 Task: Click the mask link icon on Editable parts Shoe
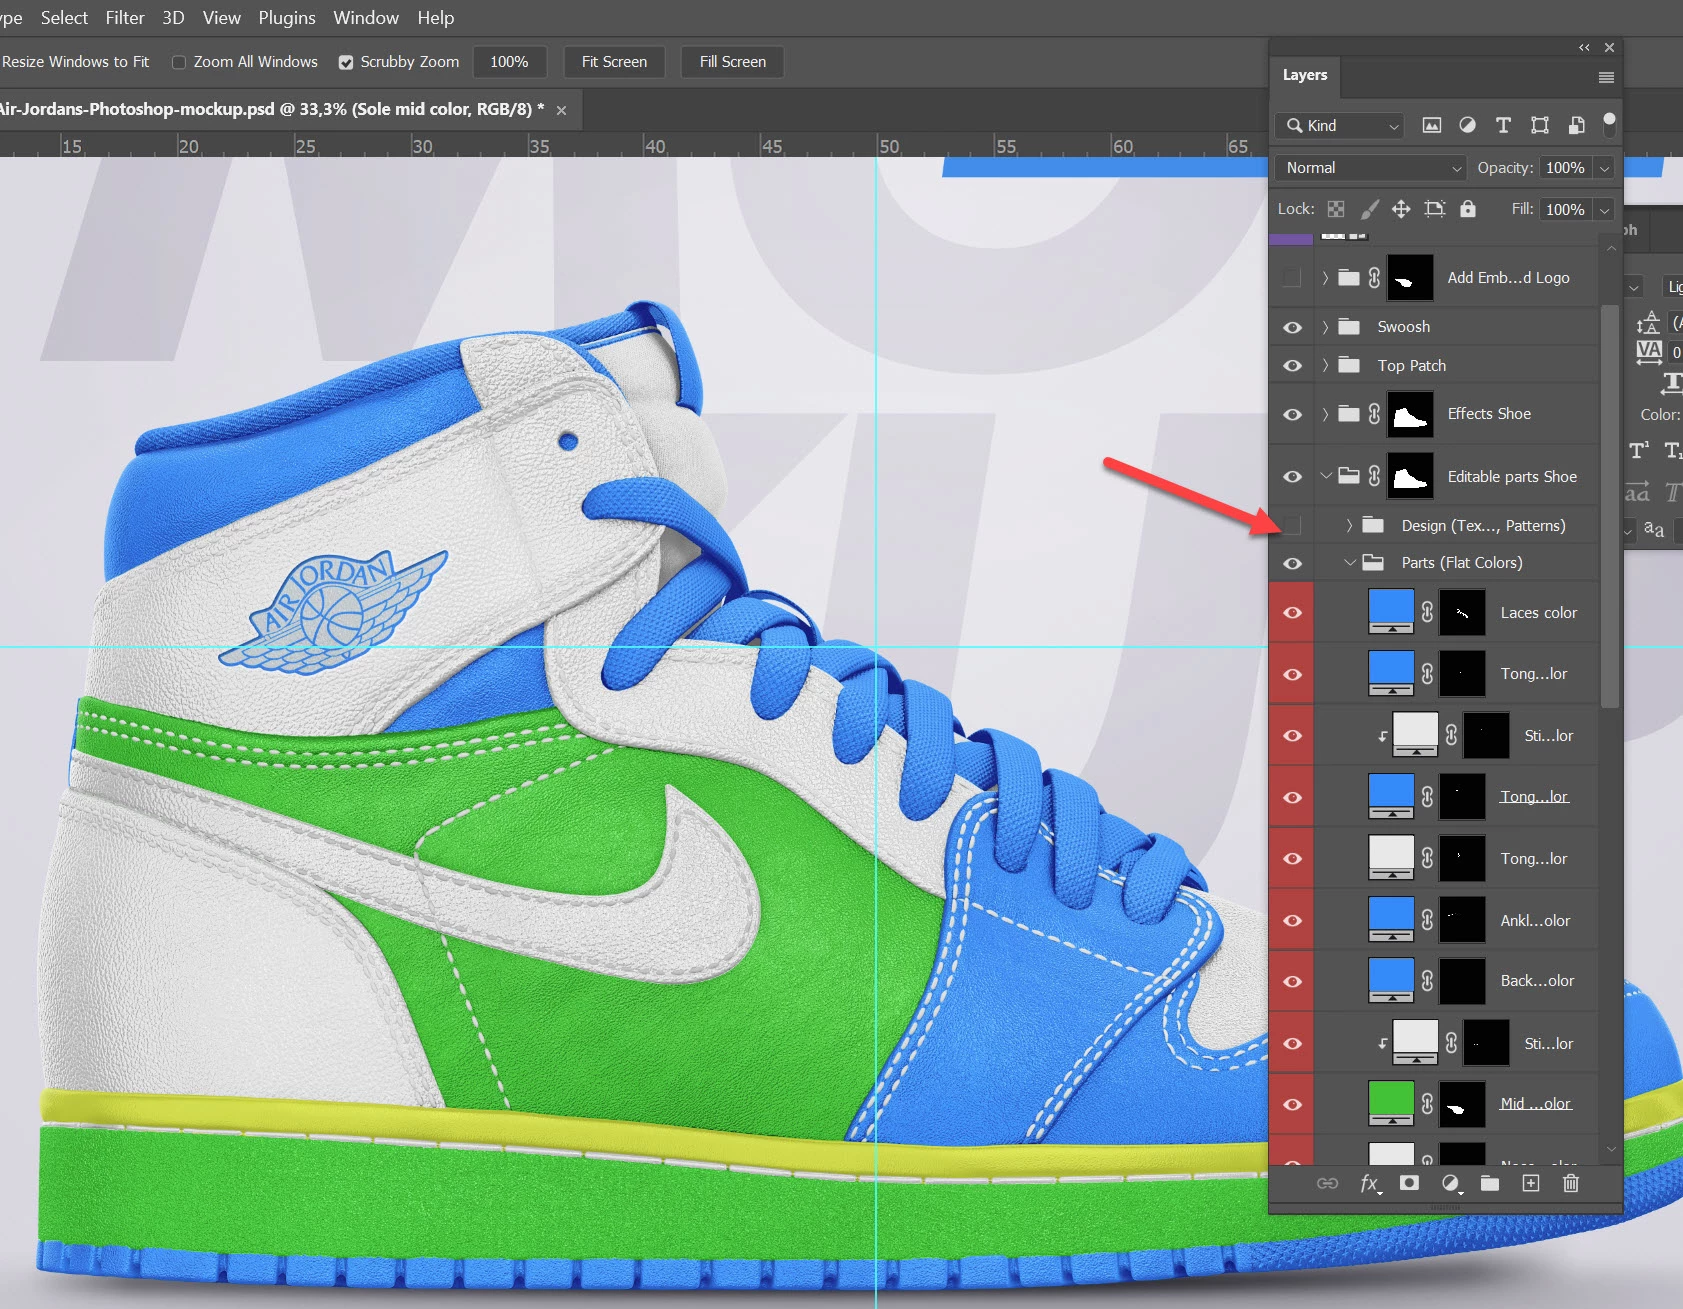tap(1375, 476)
